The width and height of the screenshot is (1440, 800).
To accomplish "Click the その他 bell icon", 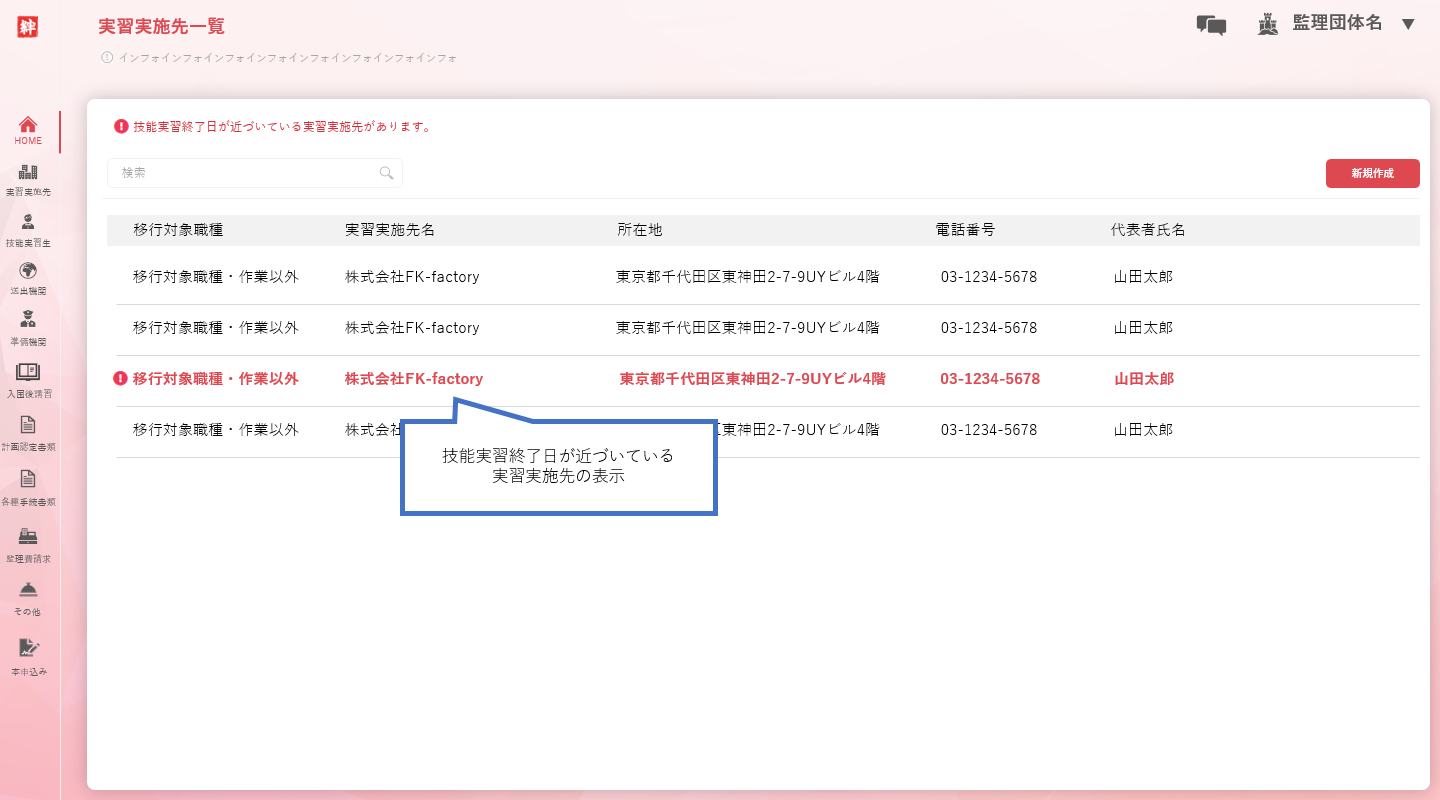I will [x=28, y=590].
